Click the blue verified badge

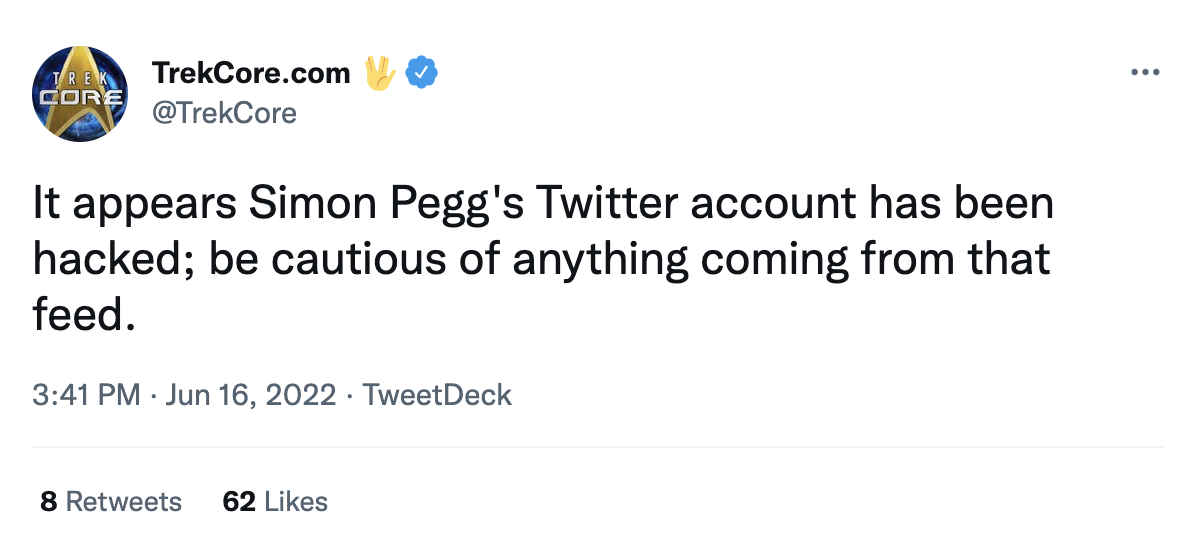pyautogui.click(x=423, y=73)
